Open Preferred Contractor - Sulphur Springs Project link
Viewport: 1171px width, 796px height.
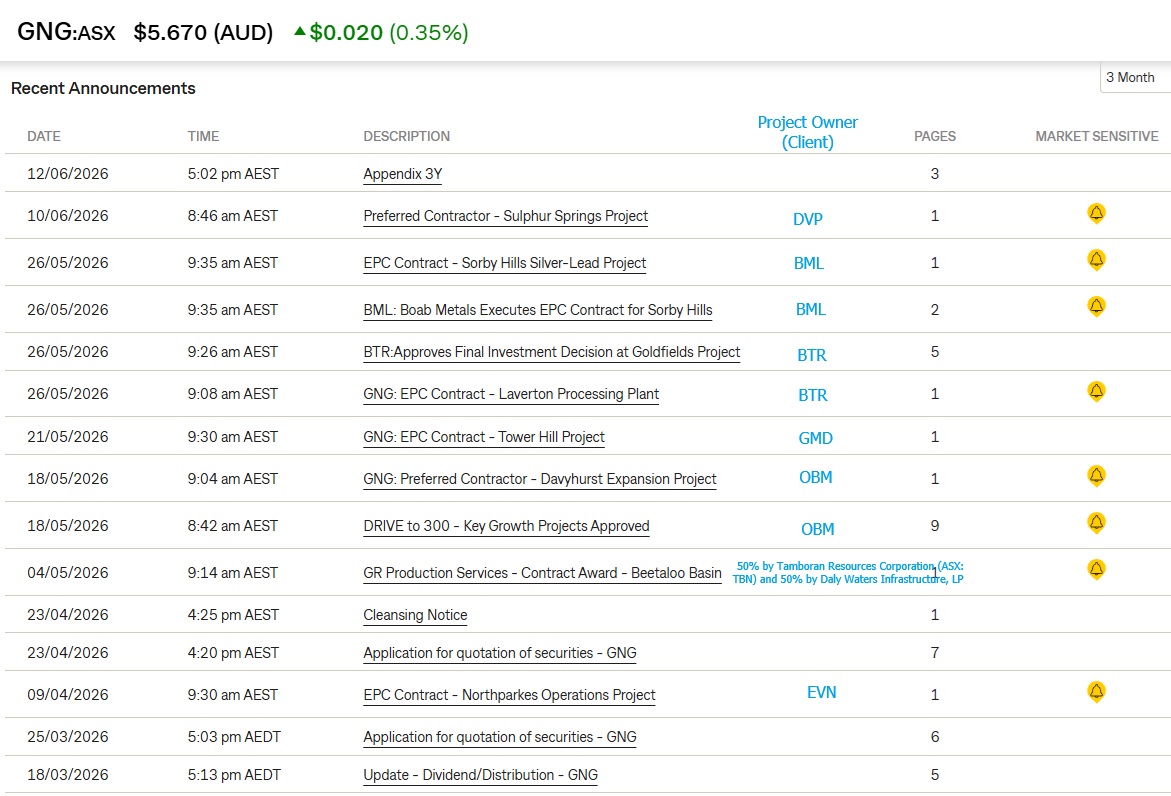tap(506, 216)
